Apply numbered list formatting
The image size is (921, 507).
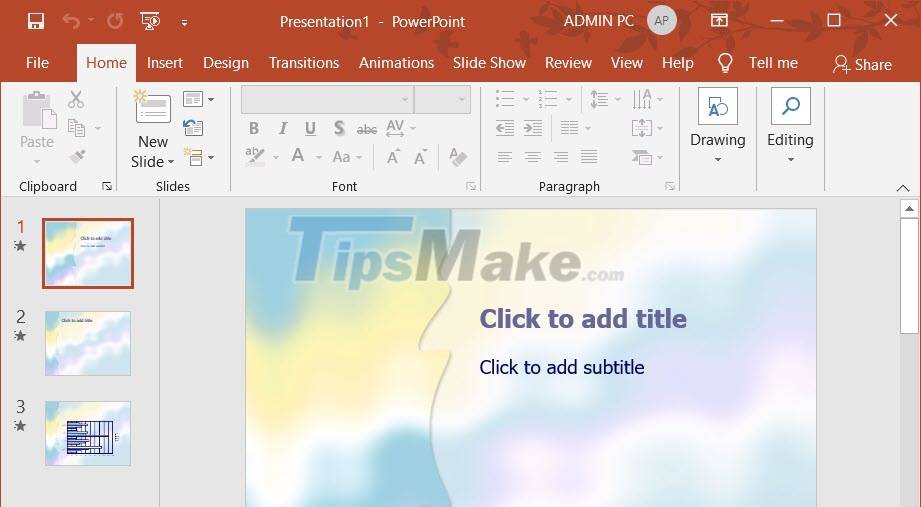click(x=549, y=99)
